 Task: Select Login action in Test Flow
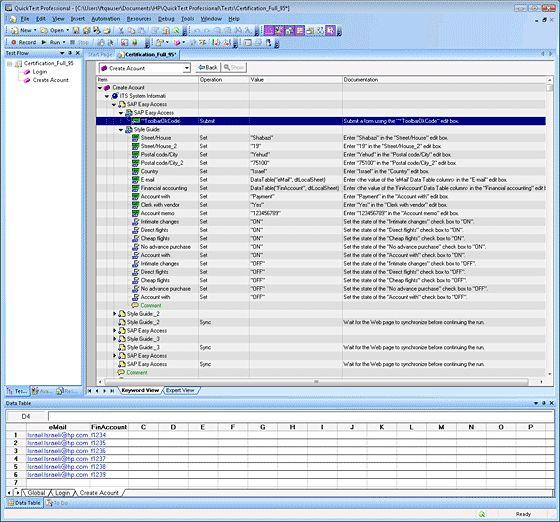tap(40, 72)
